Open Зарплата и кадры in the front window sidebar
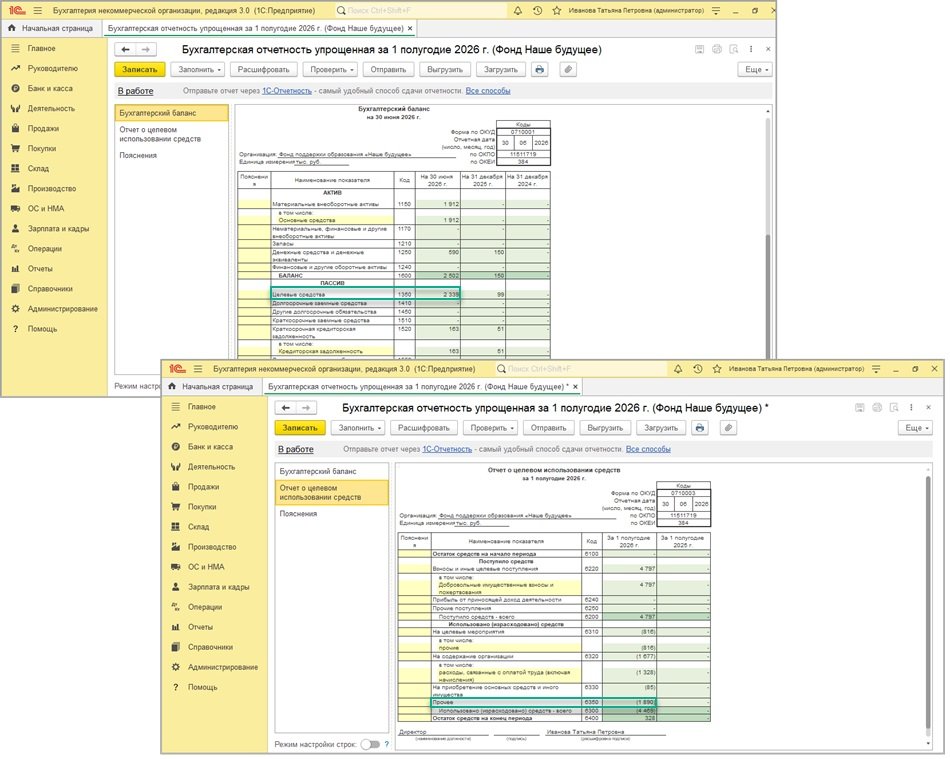950x759 pixels. (x=218, y=587)
